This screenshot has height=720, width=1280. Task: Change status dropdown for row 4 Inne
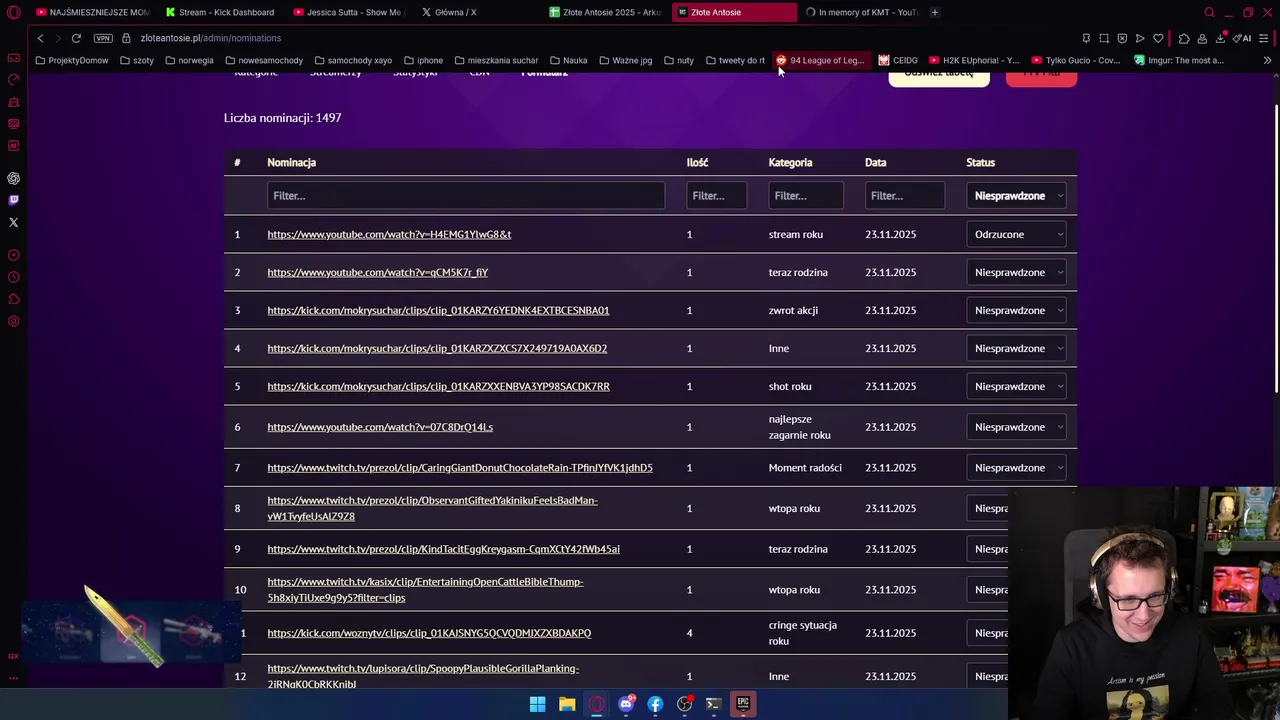(x=1018, y=348)
